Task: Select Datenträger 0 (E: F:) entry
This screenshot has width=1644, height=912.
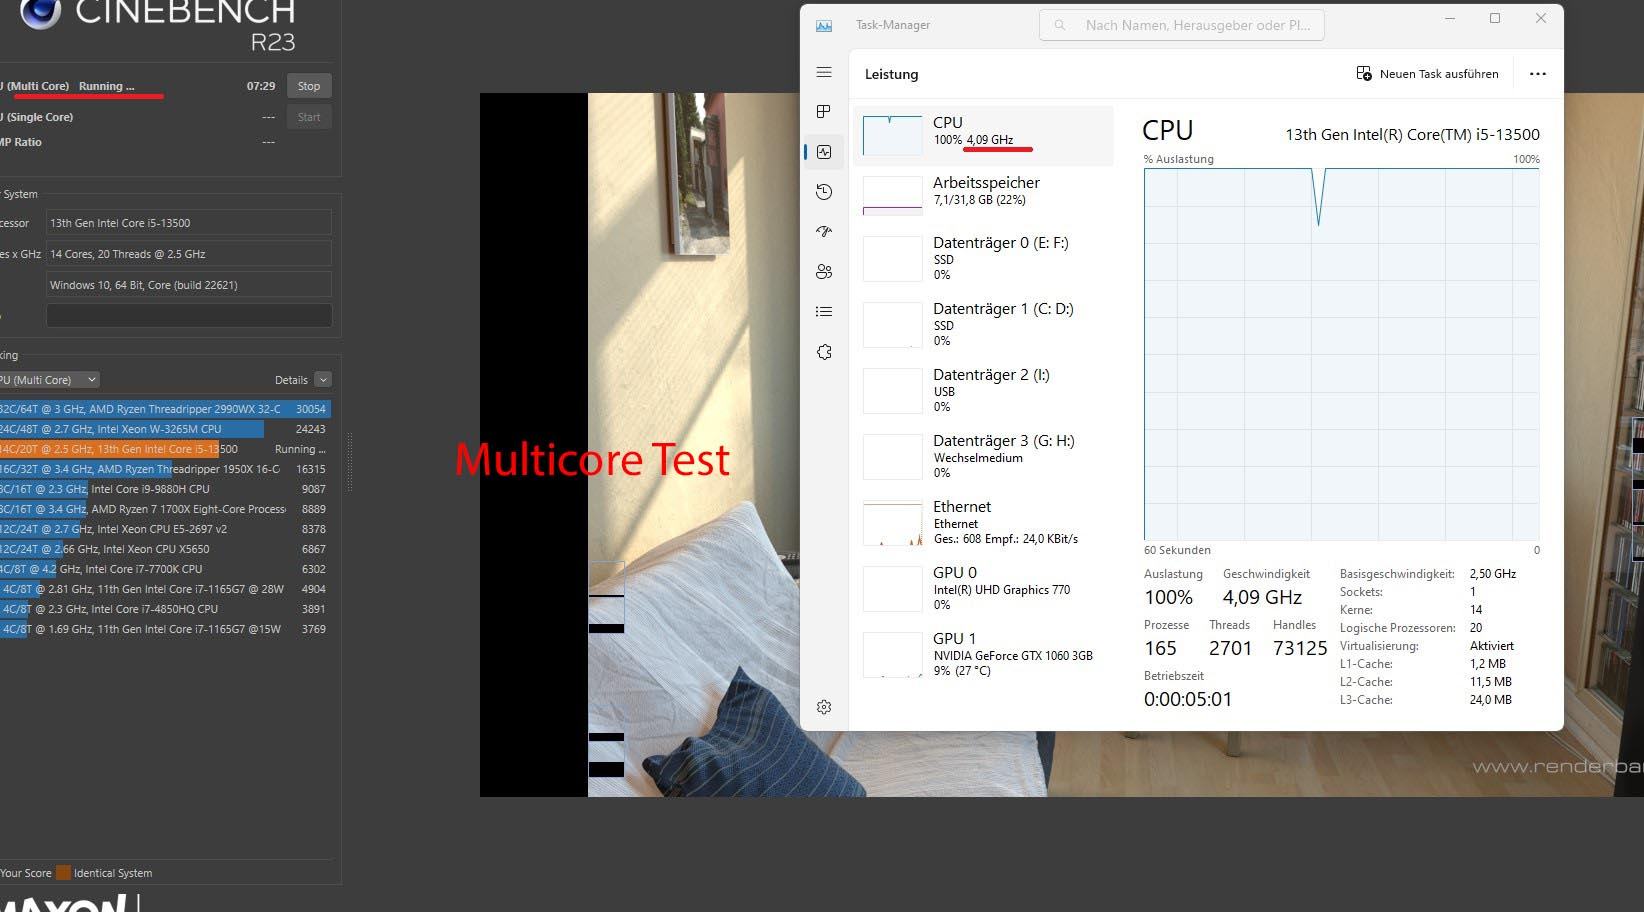Action: [x=984, y=258]
